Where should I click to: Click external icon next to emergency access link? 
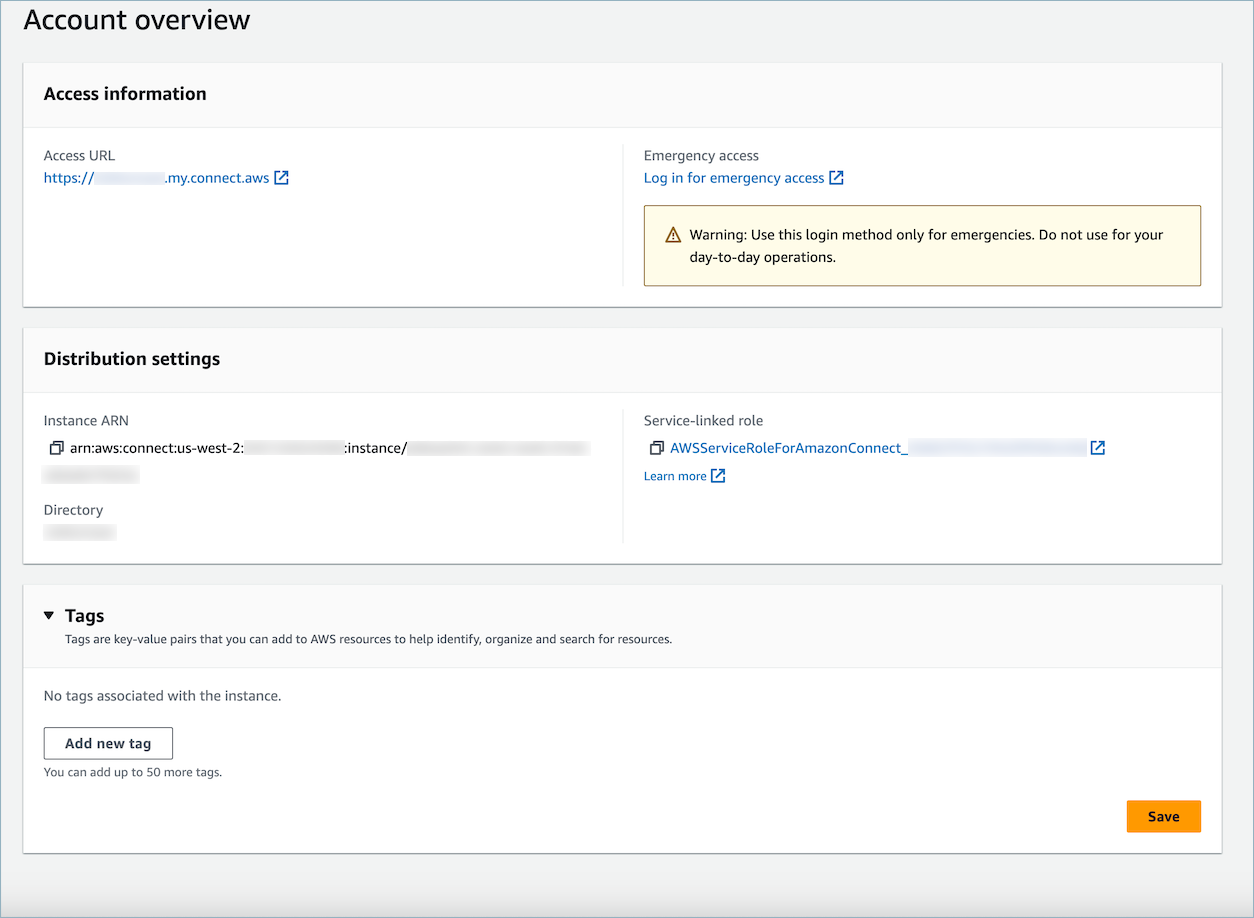tap(837, 178)
